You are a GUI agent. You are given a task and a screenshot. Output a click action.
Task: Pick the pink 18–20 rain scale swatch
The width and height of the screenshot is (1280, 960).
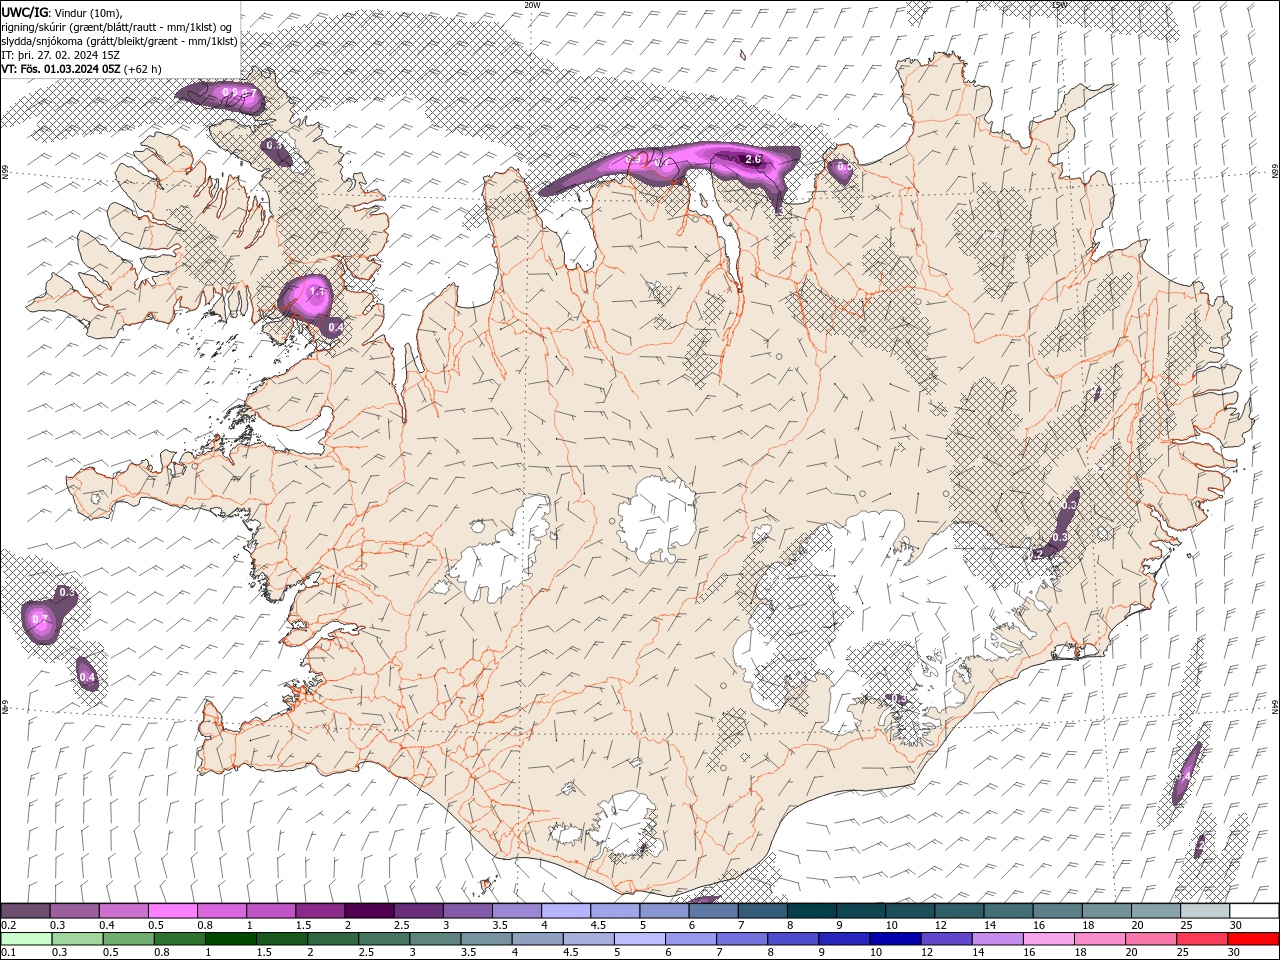click(x=1101, y=939)
